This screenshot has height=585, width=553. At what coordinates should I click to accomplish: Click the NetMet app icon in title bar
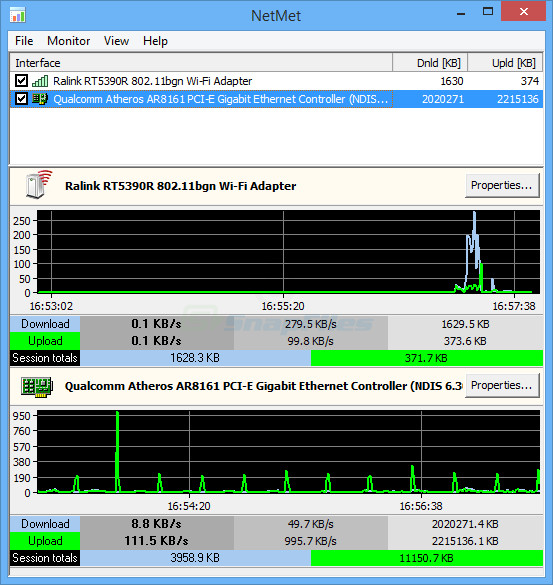[x=17, y=15]
